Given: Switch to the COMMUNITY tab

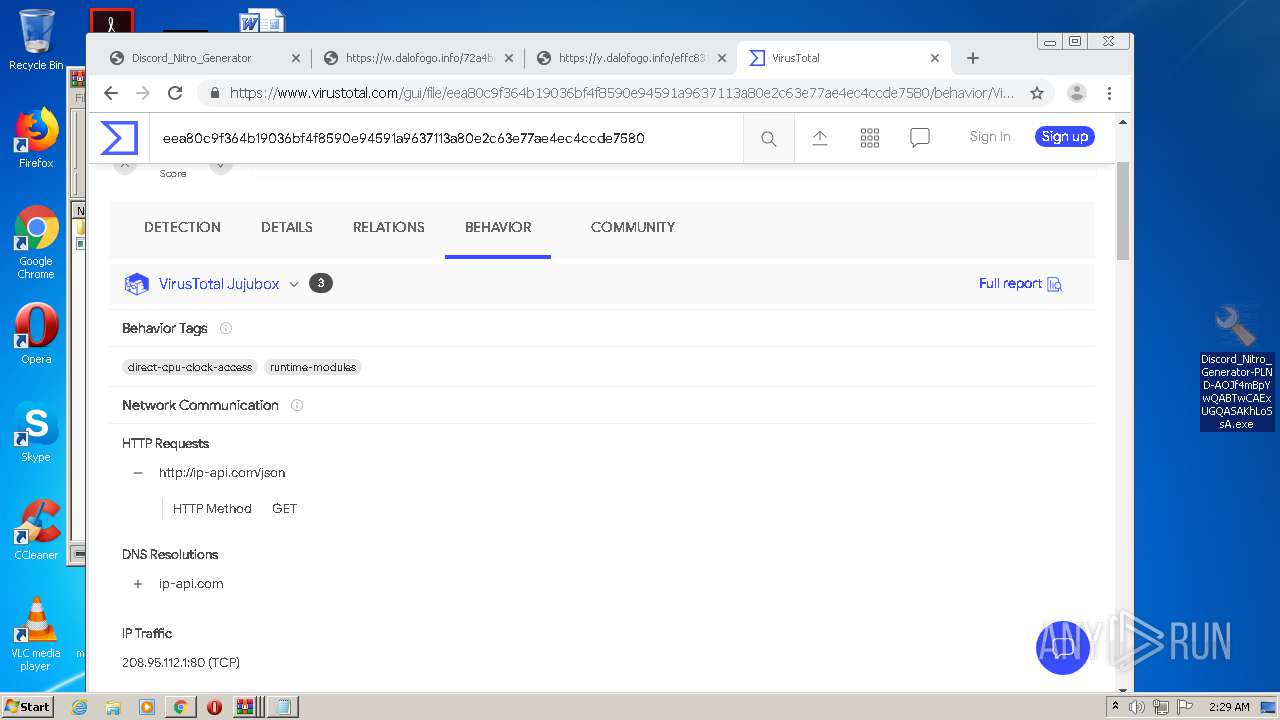Looking at the screenshot, I should click(633, 227).
